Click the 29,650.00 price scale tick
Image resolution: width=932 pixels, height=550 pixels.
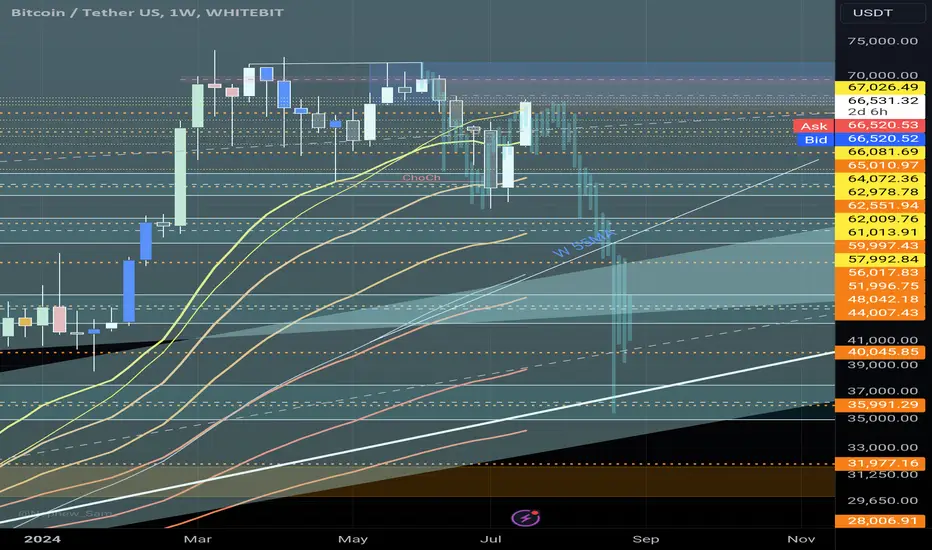[883, 501]
